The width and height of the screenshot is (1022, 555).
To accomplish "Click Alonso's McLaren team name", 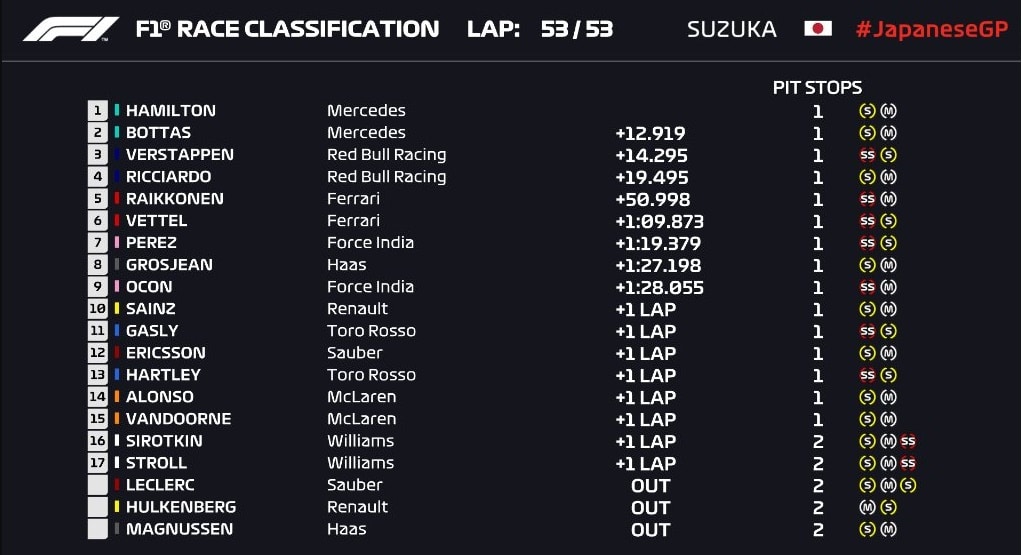I will (361, 397).
